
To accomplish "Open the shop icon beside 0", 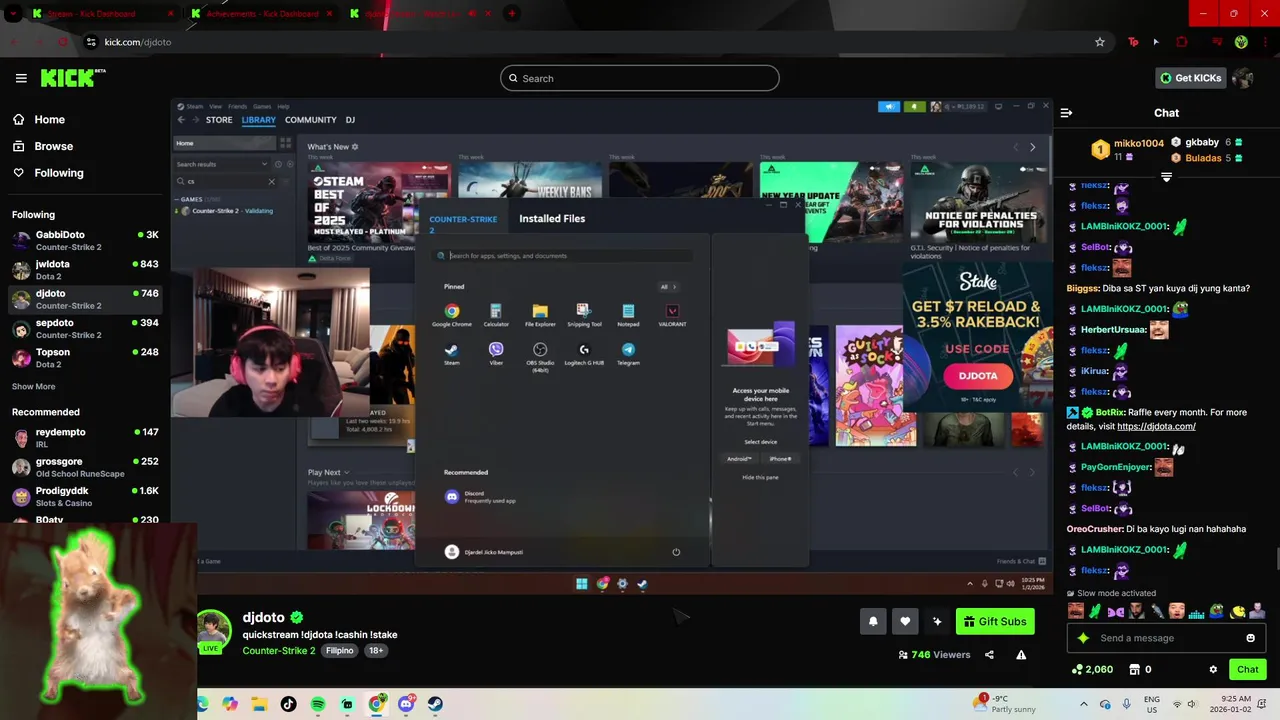I will click(x=1135, y=669).
